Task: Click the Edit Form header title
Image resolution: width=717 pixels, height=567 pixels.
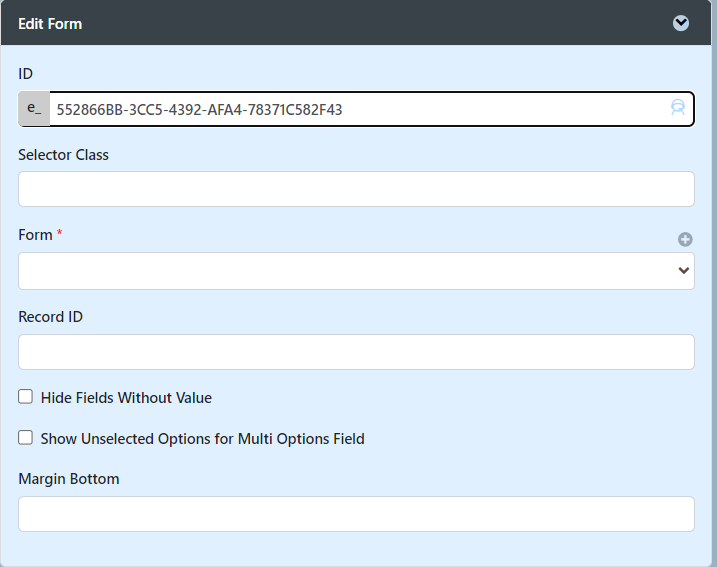Action: click(50, 23)
